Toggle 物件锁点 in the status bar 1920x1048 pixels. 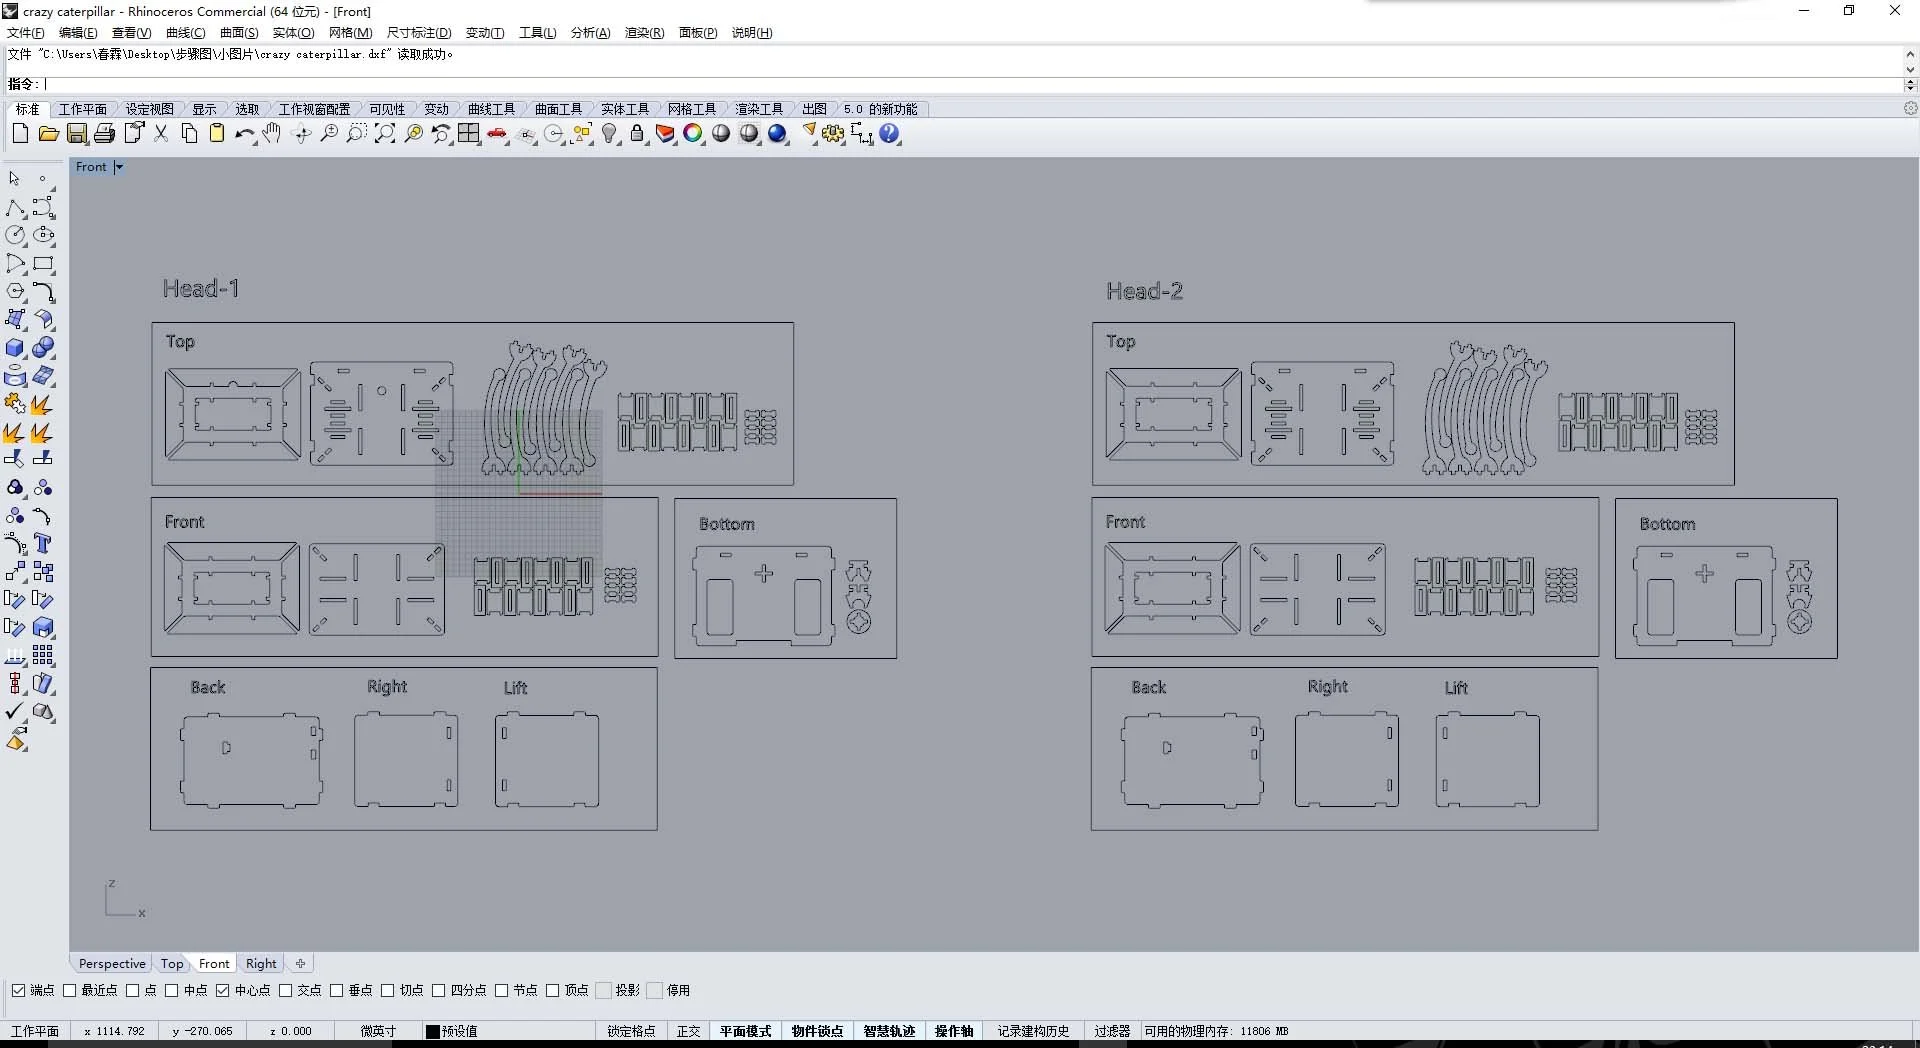[x=817, y=1031]
